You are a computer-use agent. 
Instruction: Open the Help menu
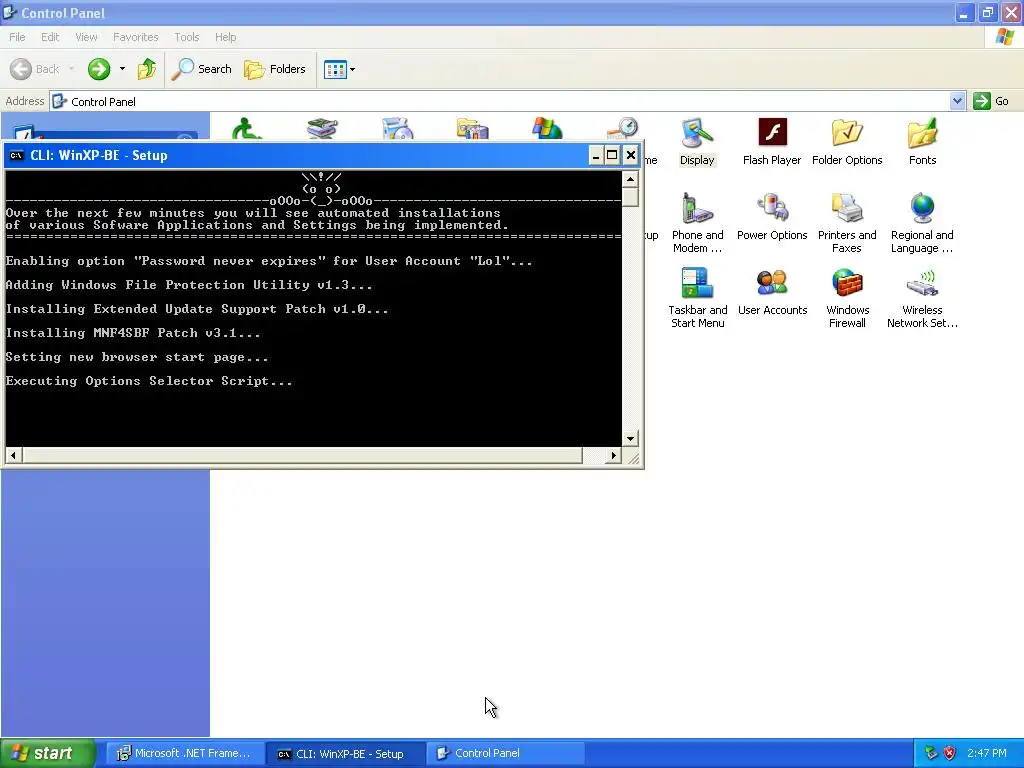coord(225,37)
